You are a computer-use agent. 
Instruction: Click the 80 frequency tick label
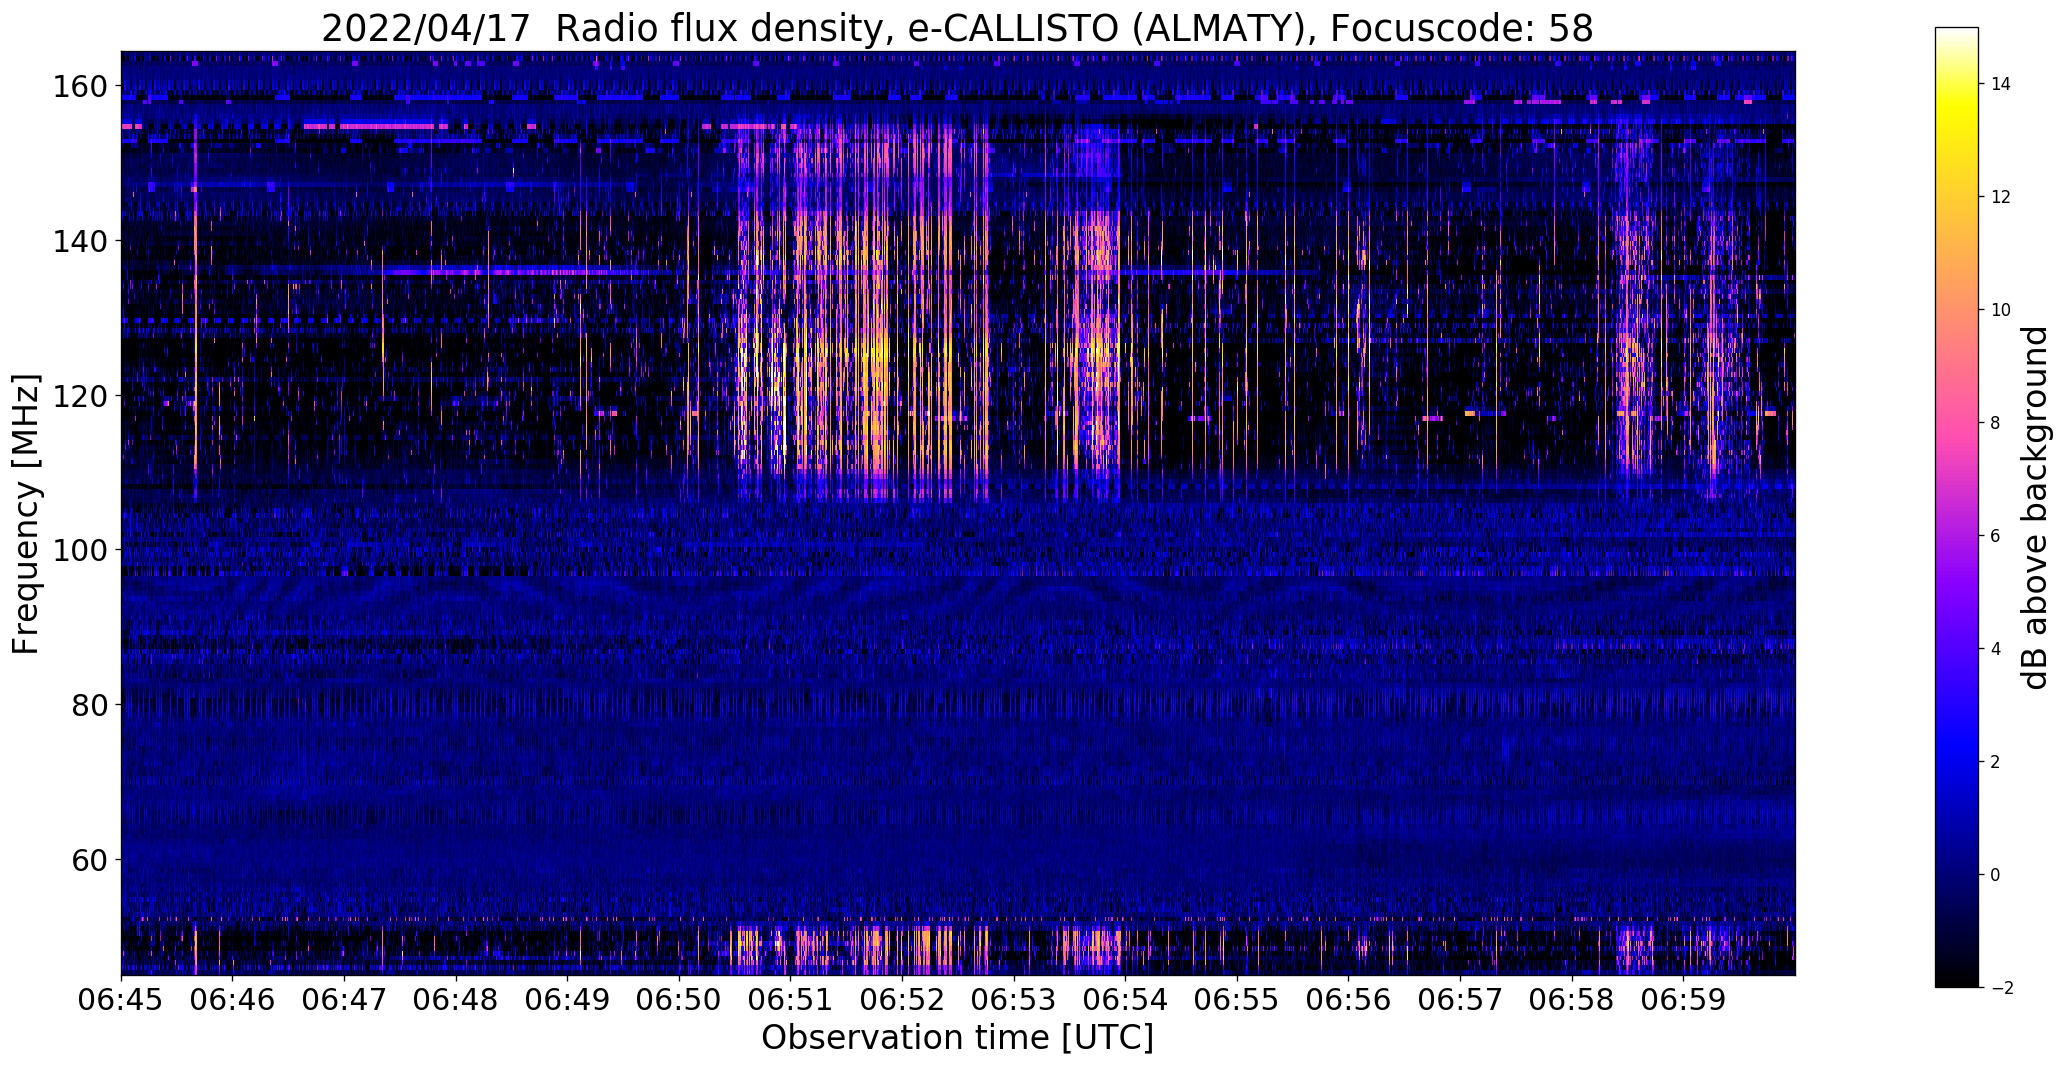point(92,705)
